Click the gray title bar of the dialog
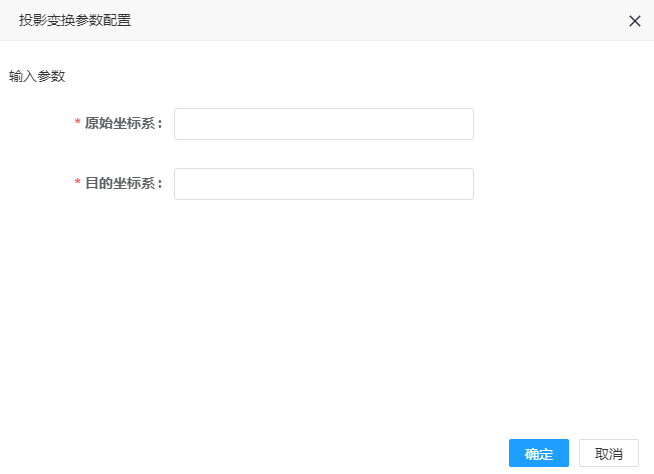 327,20
